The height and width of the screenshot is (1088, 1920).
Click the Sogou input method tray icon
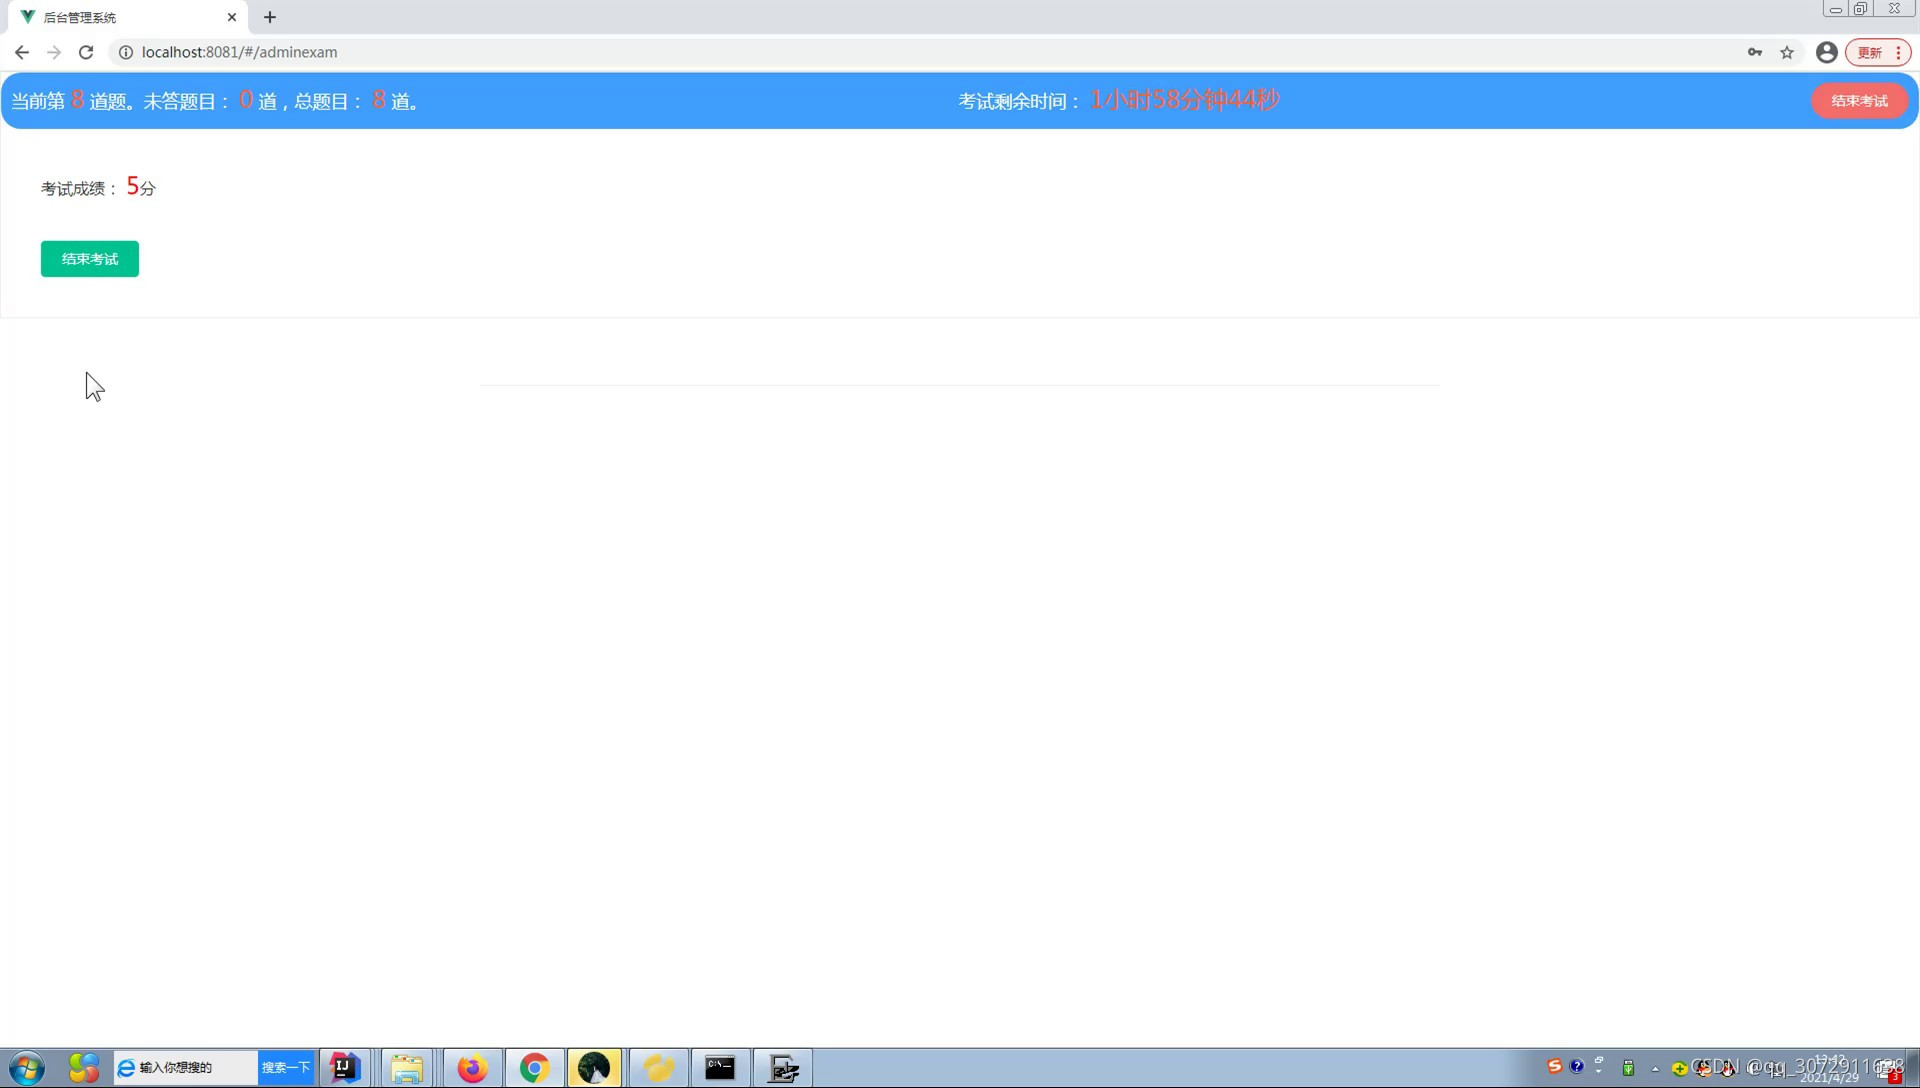pos(1554,1066)
